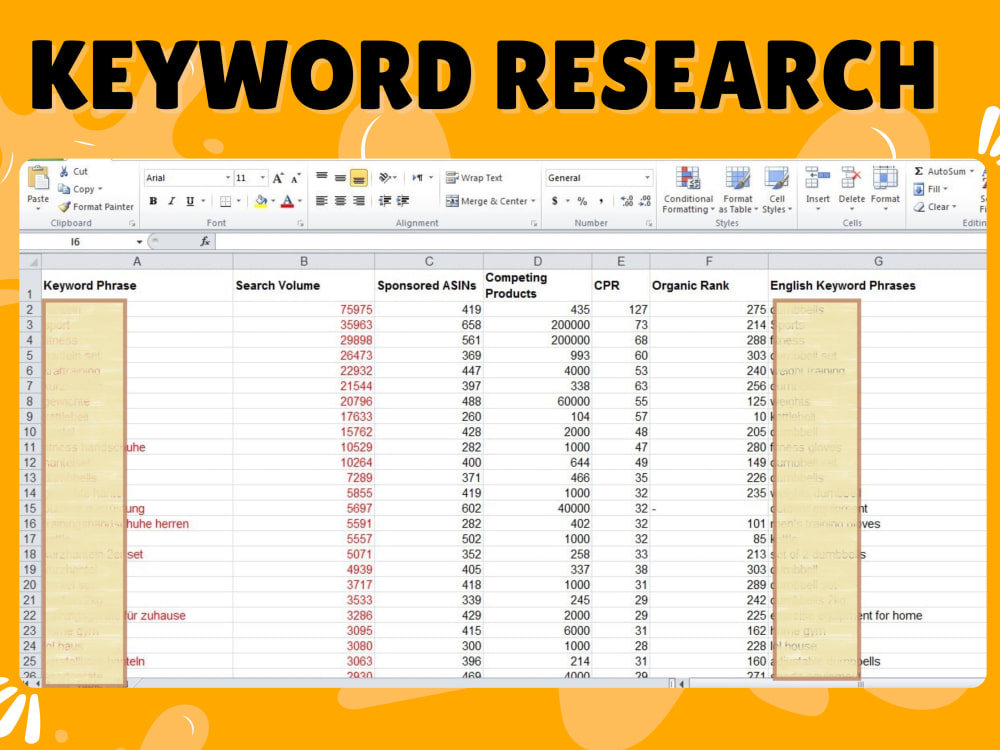This screenshot has width=1000, height=750.
Task: Click the text direction icon
Action: click(418, 177)
